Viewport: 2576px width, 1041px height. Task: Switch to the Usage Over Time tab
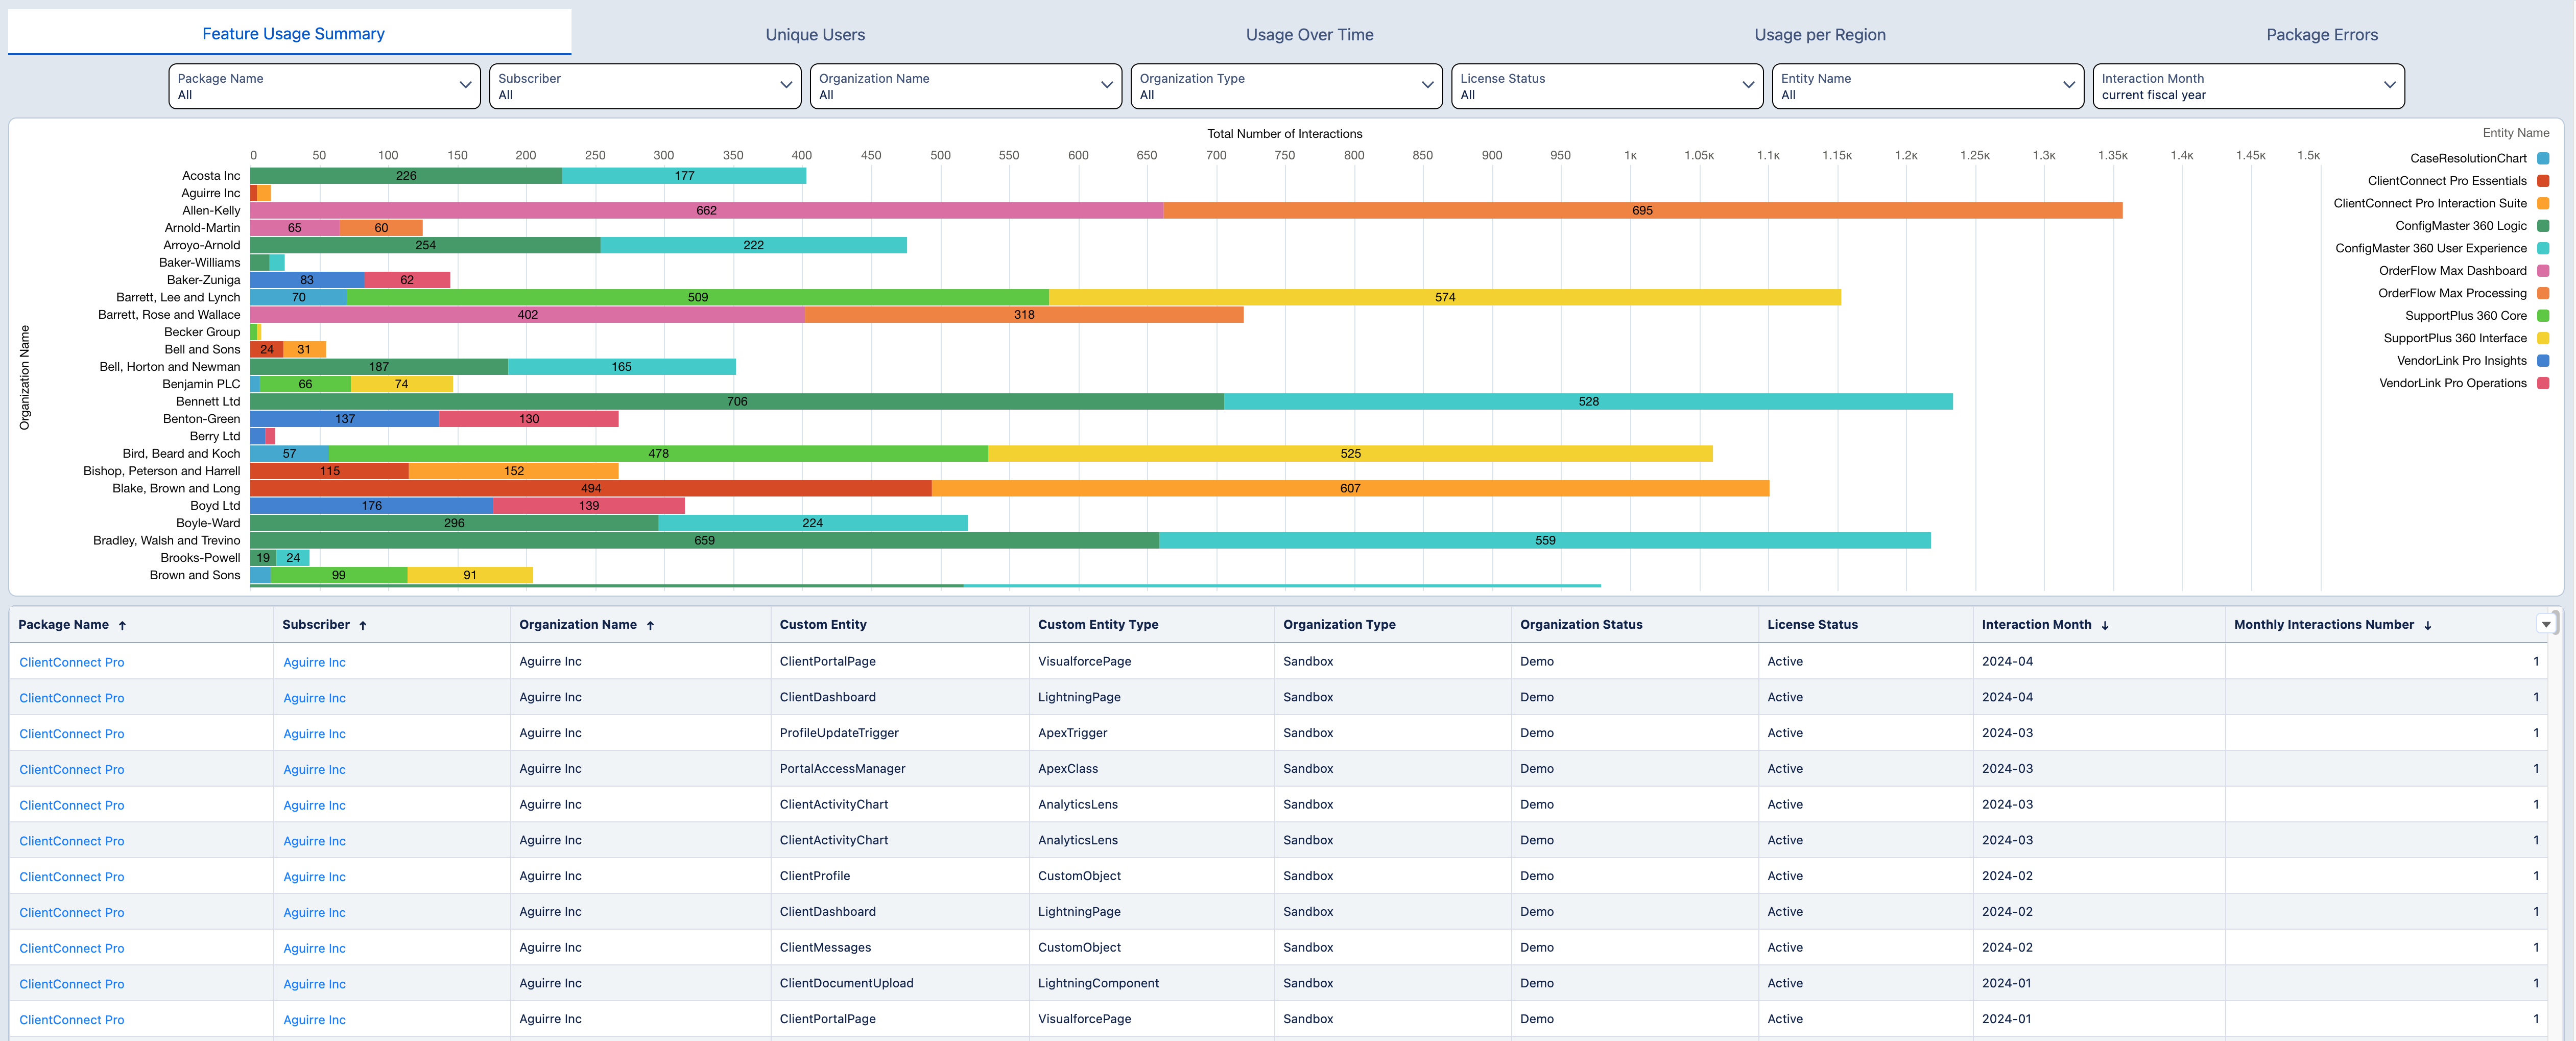(x=1309, y=35)
